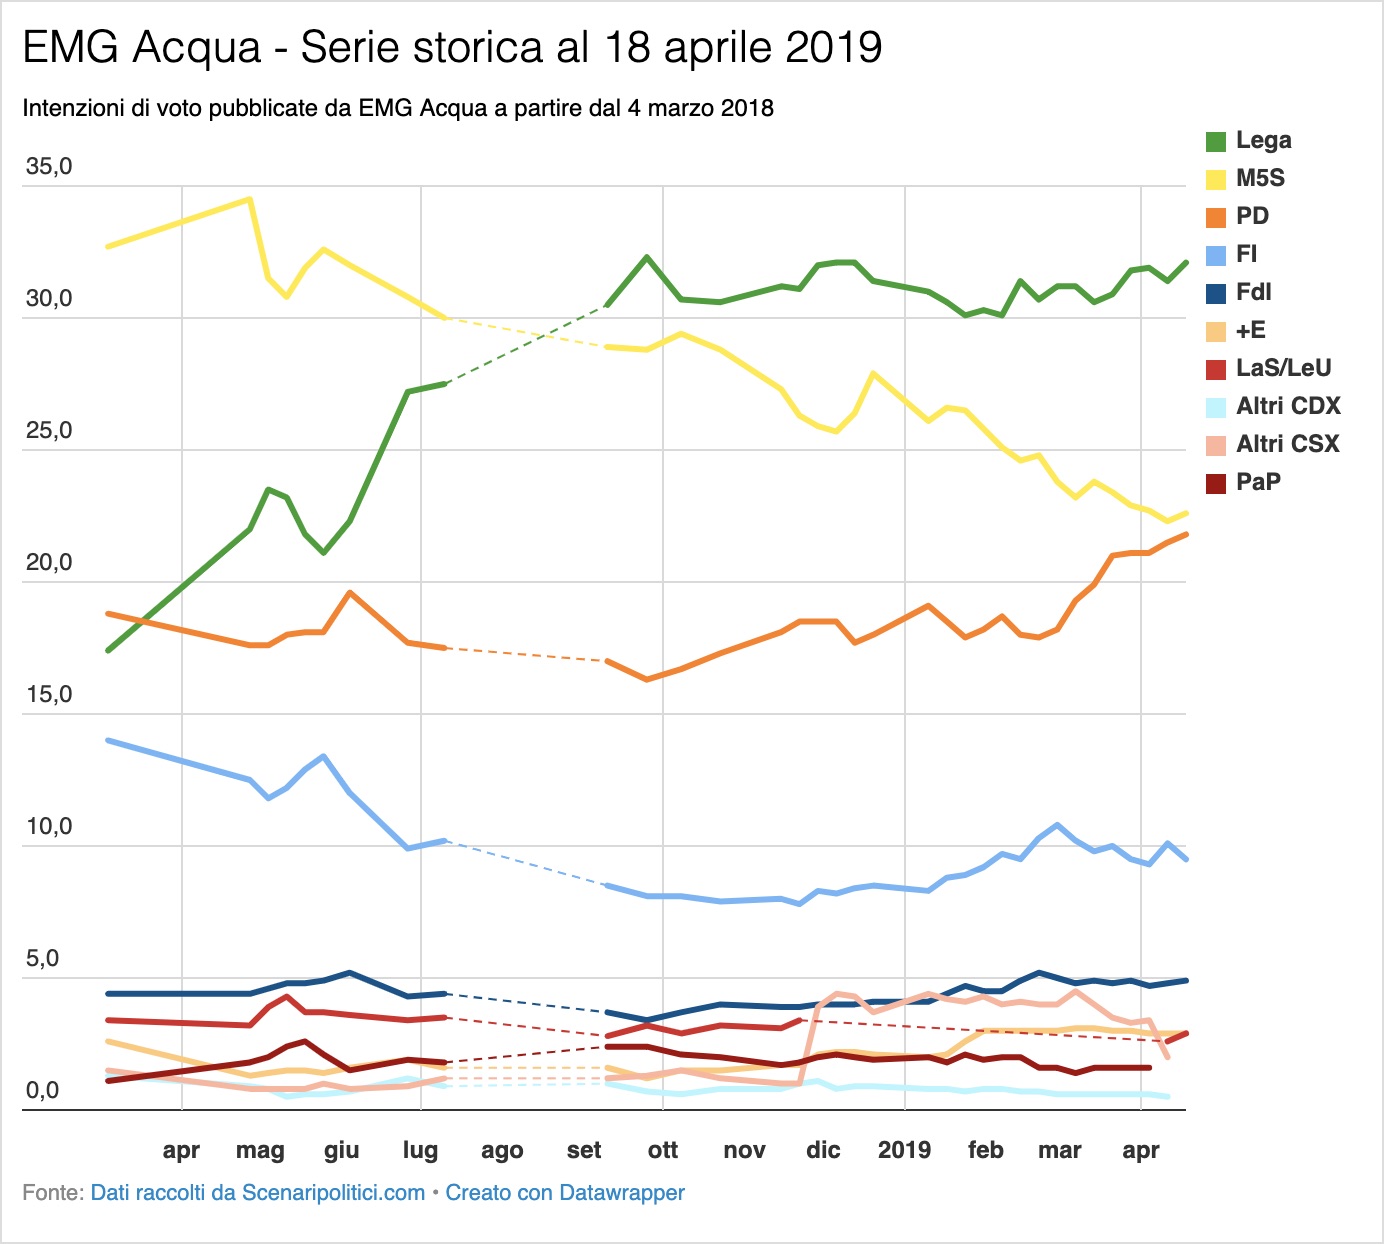1384x1244 pixels.
Task: Click the ott x-axis month label
Action: click(663, 1150)
